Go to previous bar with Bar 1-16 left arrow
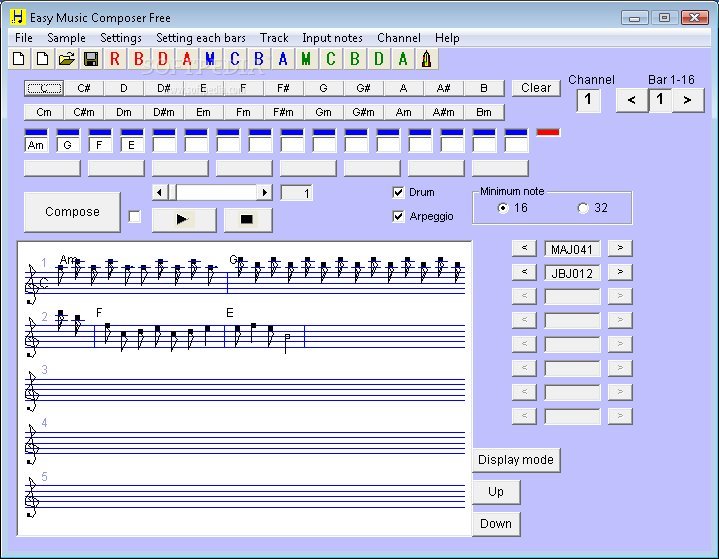This screenshot has width=719, height=559. click(x=632, y=100)
